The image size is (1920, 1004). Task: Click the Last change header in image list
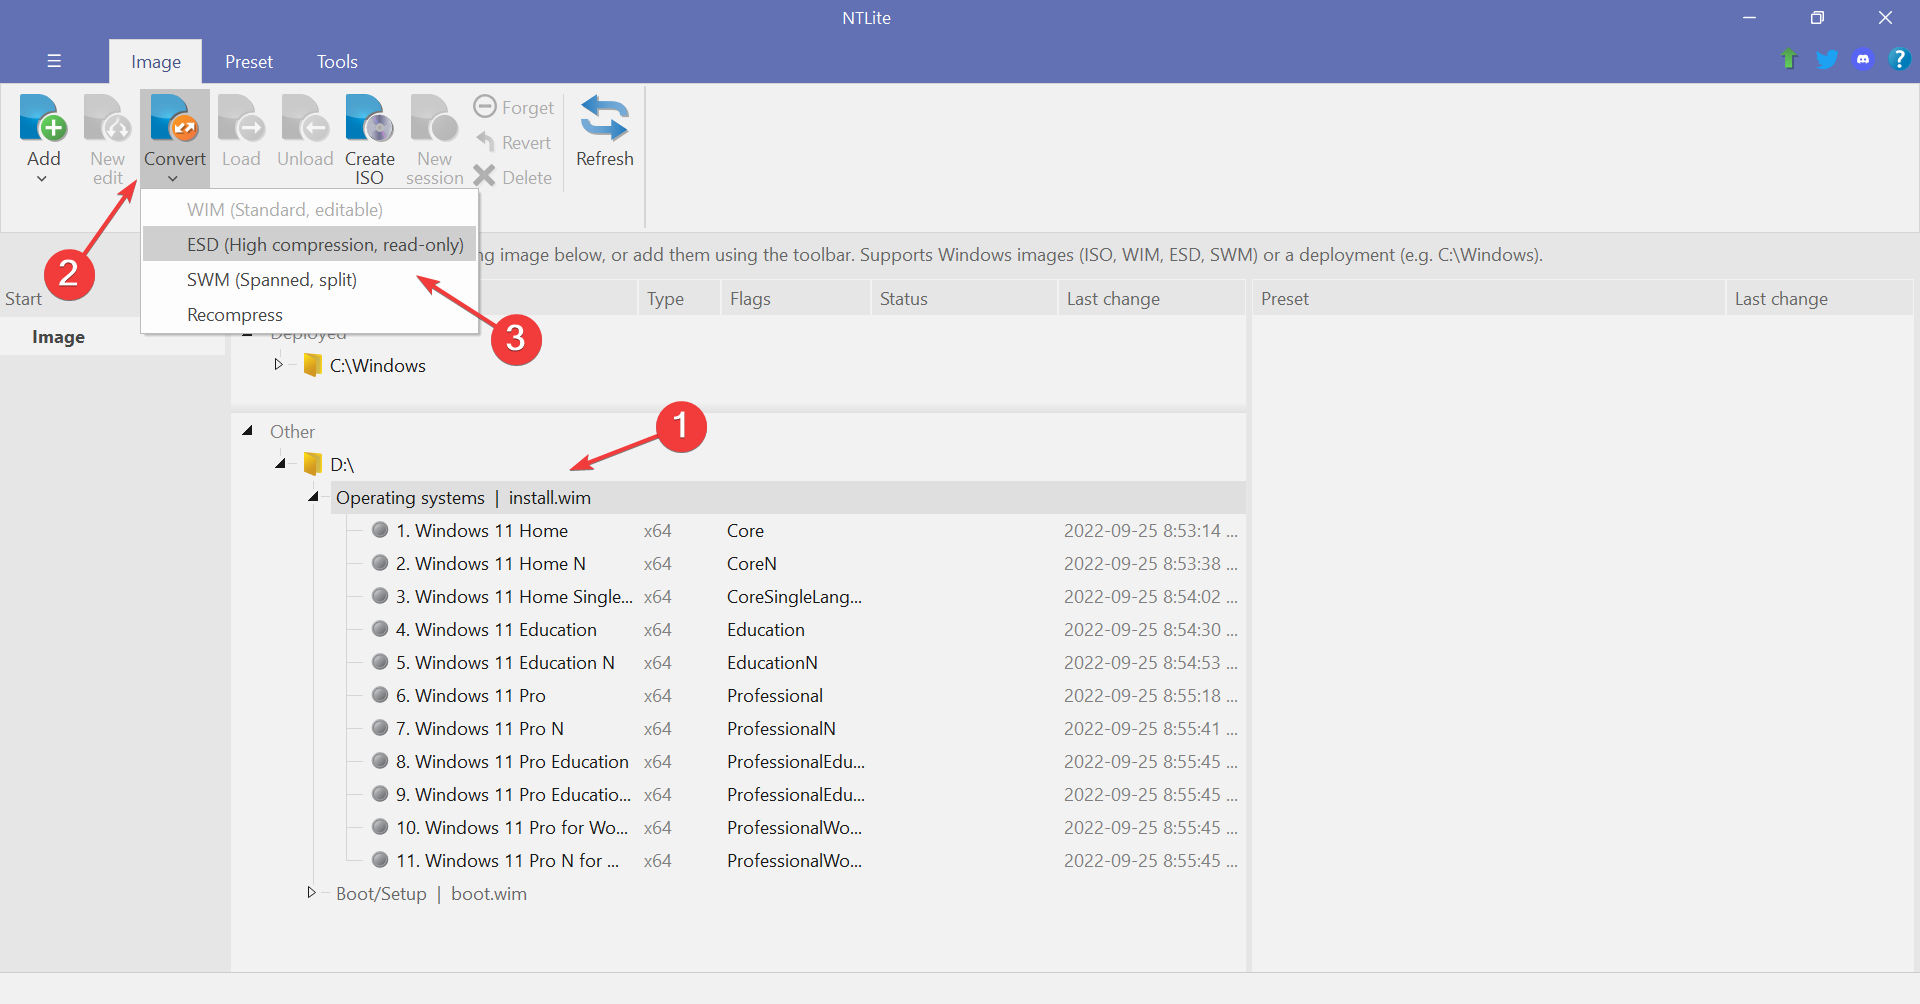1151,299
